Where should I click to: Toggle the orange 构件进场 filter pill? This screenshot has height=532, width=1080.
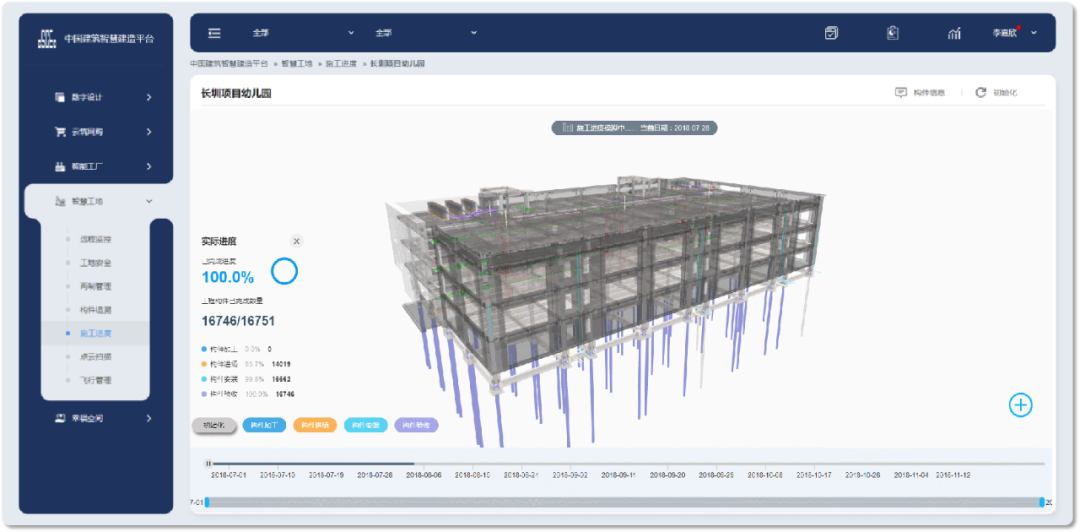(x=314, y=425)
